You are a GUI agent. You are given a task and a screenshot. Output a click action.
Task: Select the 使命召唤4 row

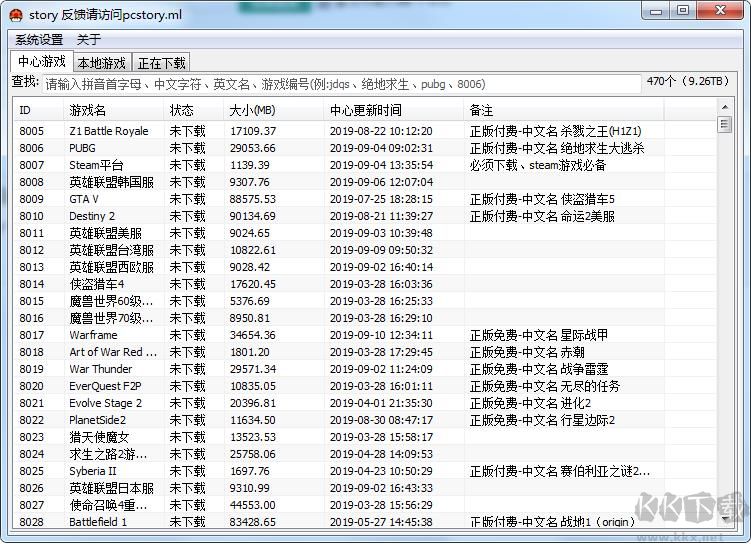click(364, 505)
